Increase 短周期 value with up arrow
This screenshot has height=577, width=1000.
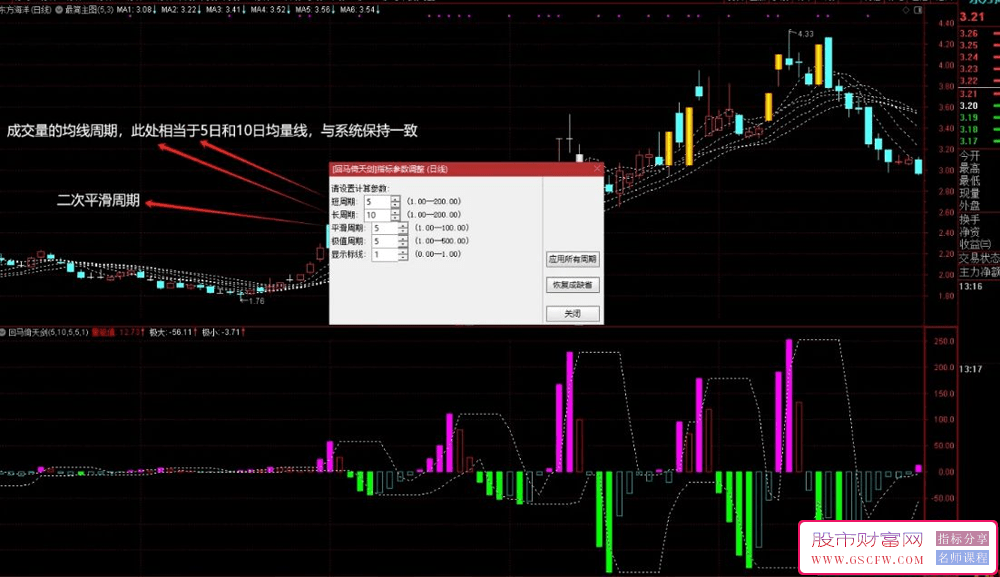pyautogui.click(x=395, y=199)
